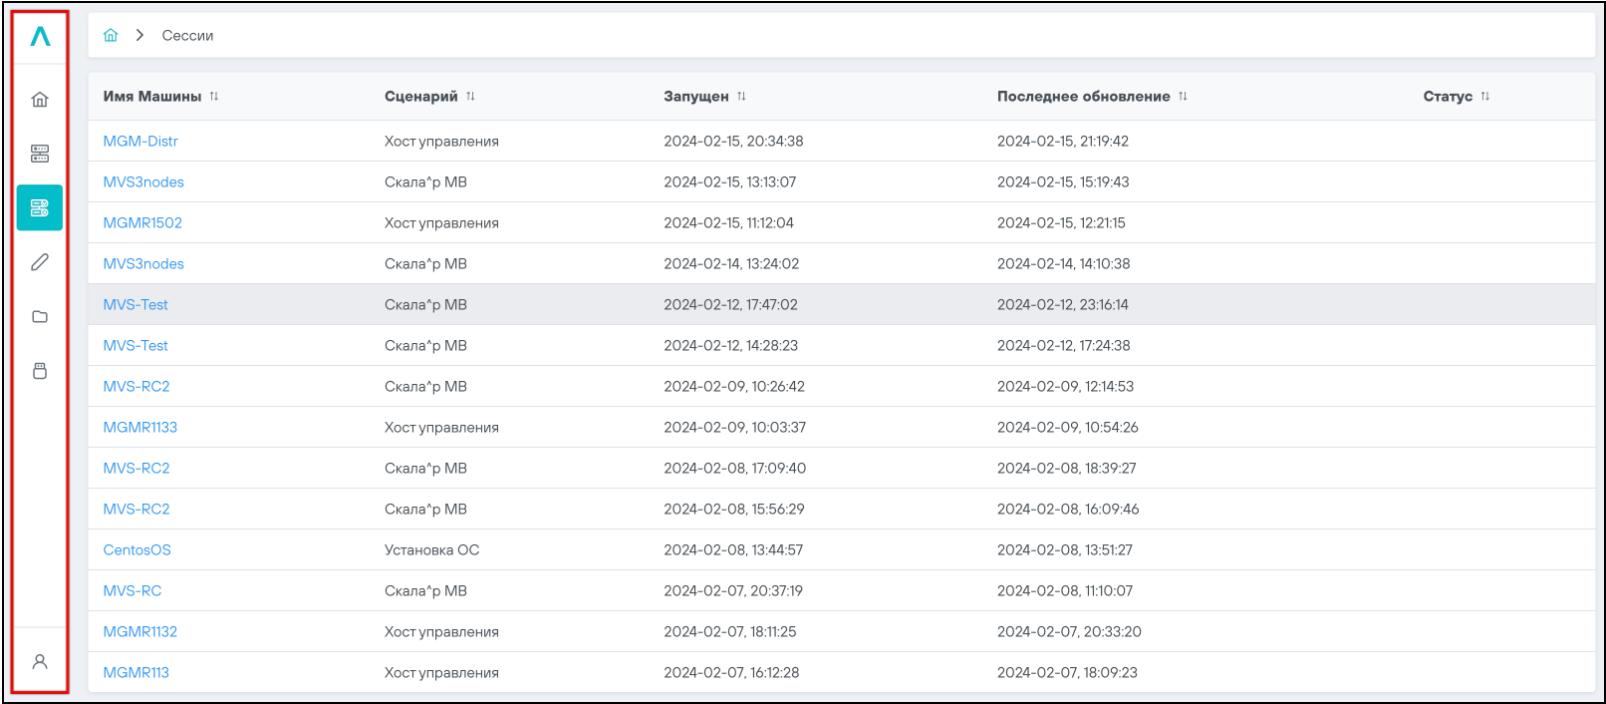Sort the table by Имя Машины
Image resolution: width=1606 pixels, height=704 pixels.
coord(214,97)
